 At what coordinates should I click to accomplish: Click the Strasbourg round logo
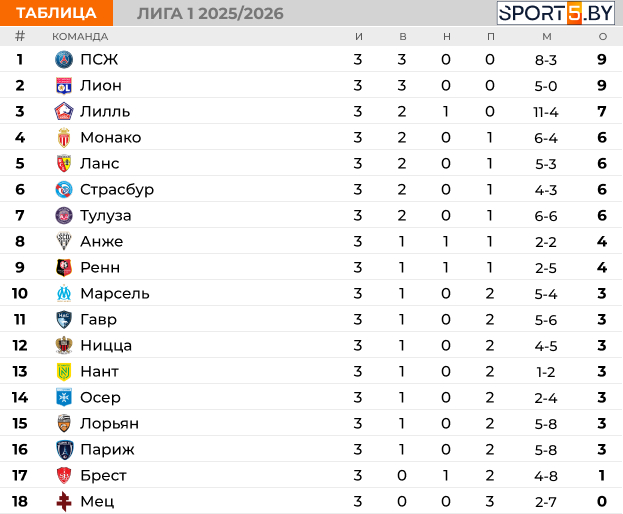coord(64,189)
